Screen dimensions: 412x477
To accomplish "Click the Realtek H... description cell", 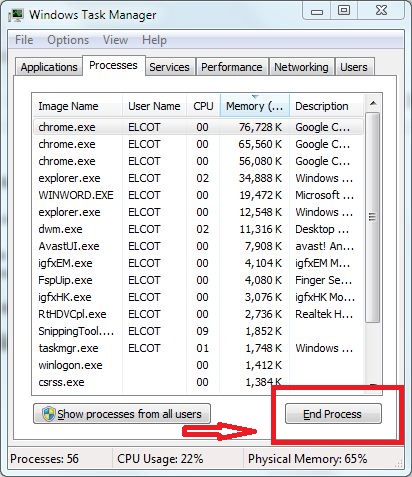I will (x=324, y=314).
